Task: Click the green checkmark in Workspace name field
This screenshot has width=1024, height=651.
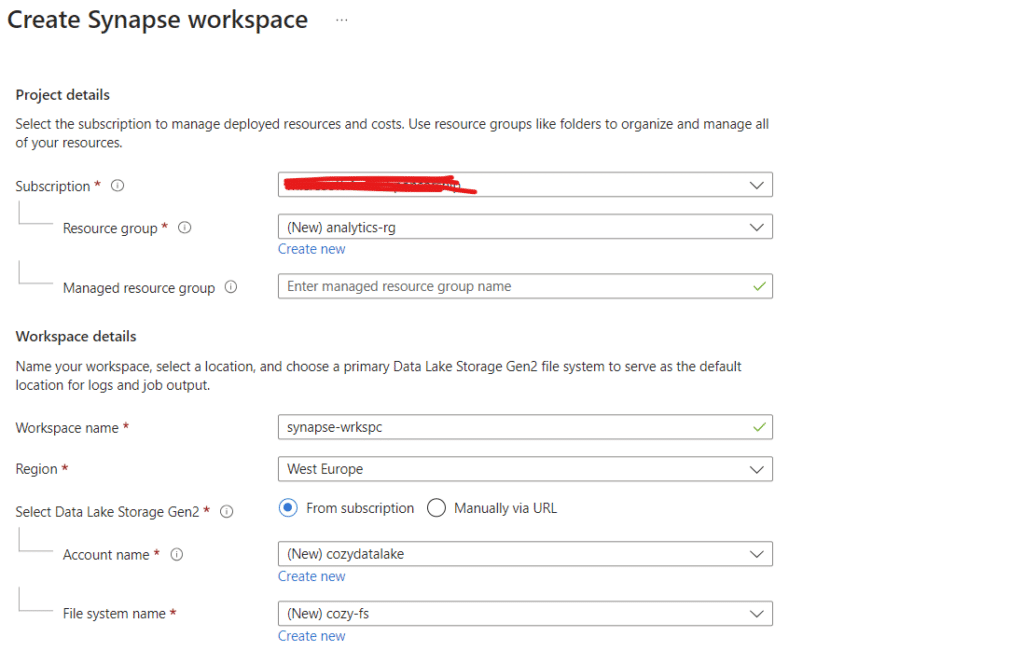Action: coord(759,427)
